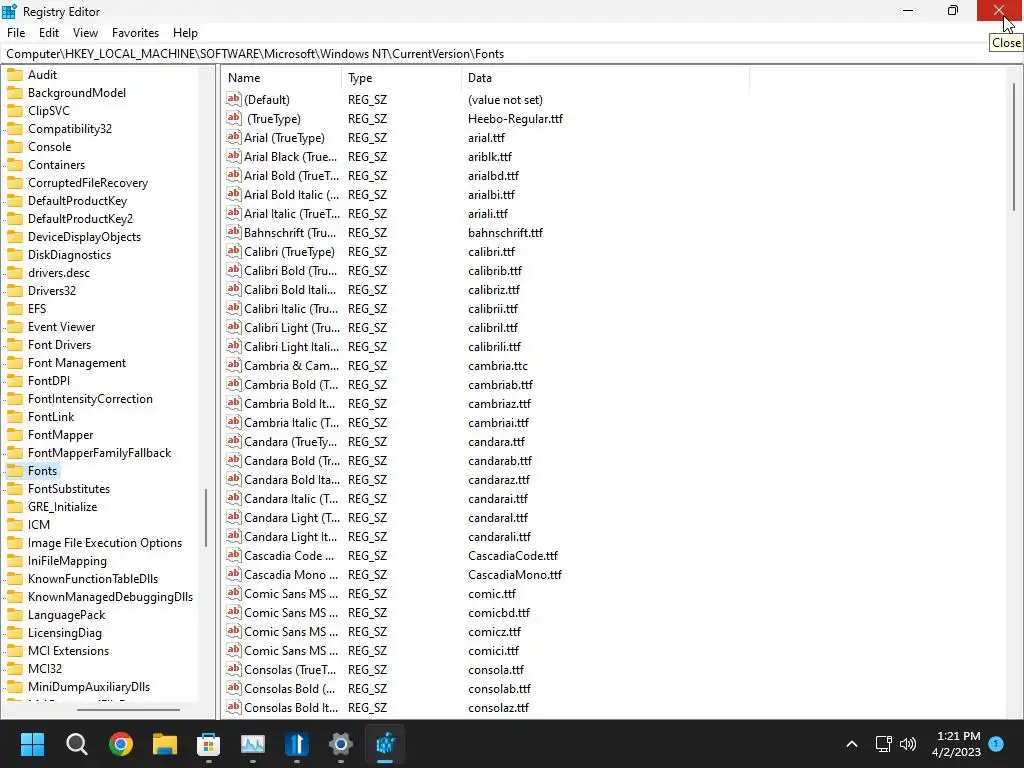
Task: Click the tree pane horizontal scrollbar
Action: coord(128,709)
